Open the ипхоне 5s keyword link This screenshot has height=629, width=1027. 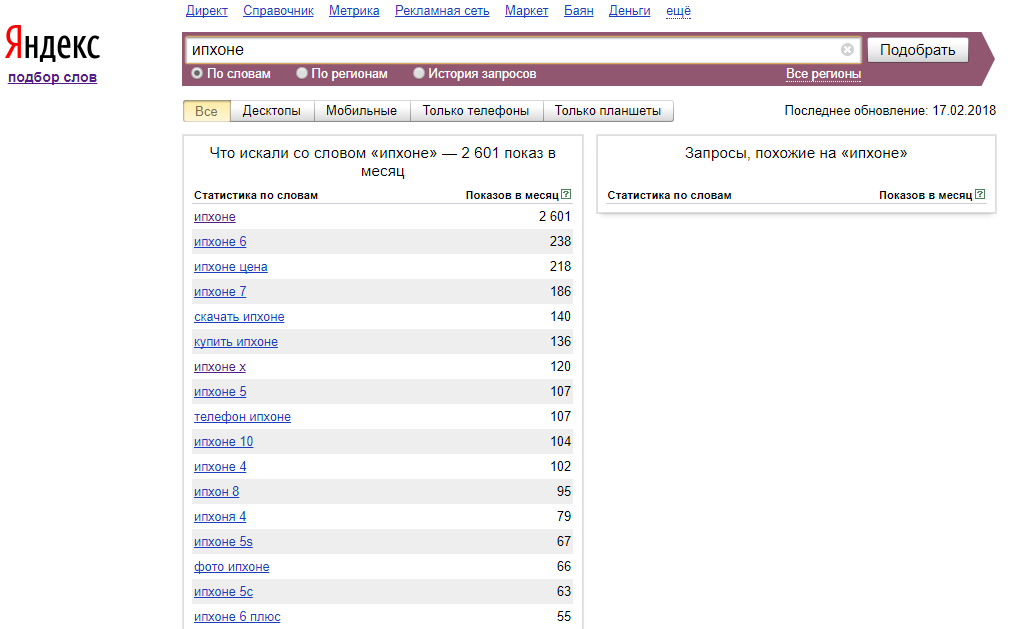point(223,542)
